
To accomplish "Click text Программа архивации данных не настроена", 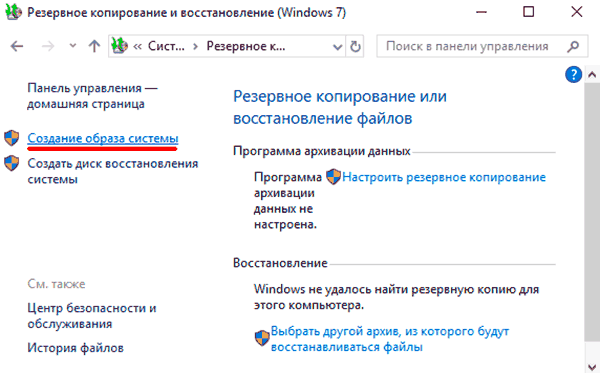I will tap(288, 200).
